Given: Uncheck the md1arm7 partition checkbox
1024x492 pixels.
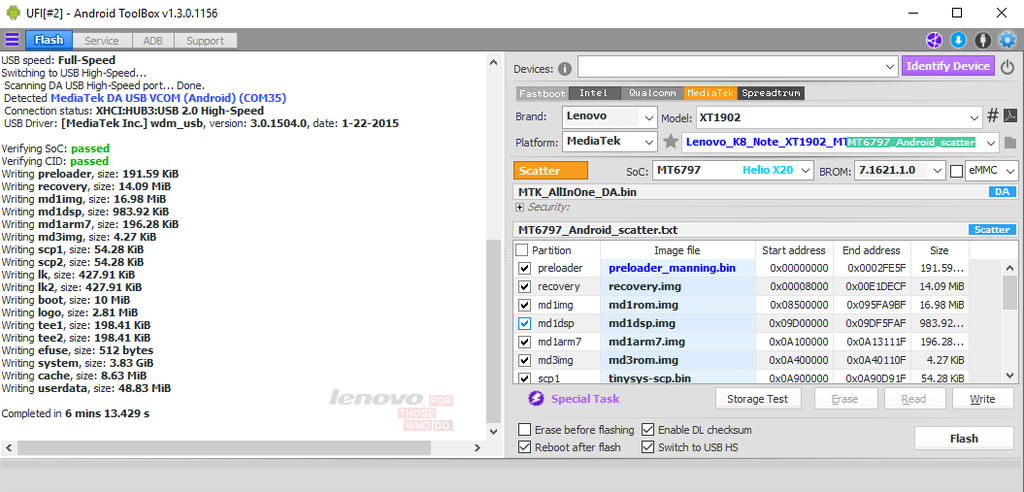Looking at the screenshot, I should click(524, 342).
